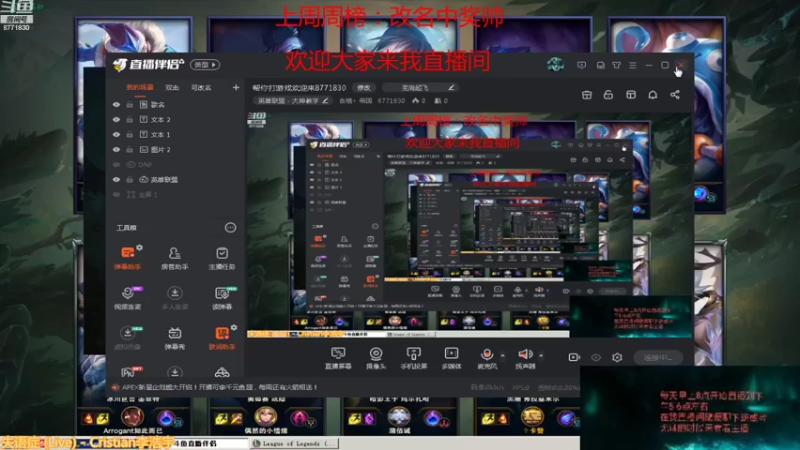Toggle the preview eye icon near 连接中
800x450 pixels.
click(x=595, y=357)
